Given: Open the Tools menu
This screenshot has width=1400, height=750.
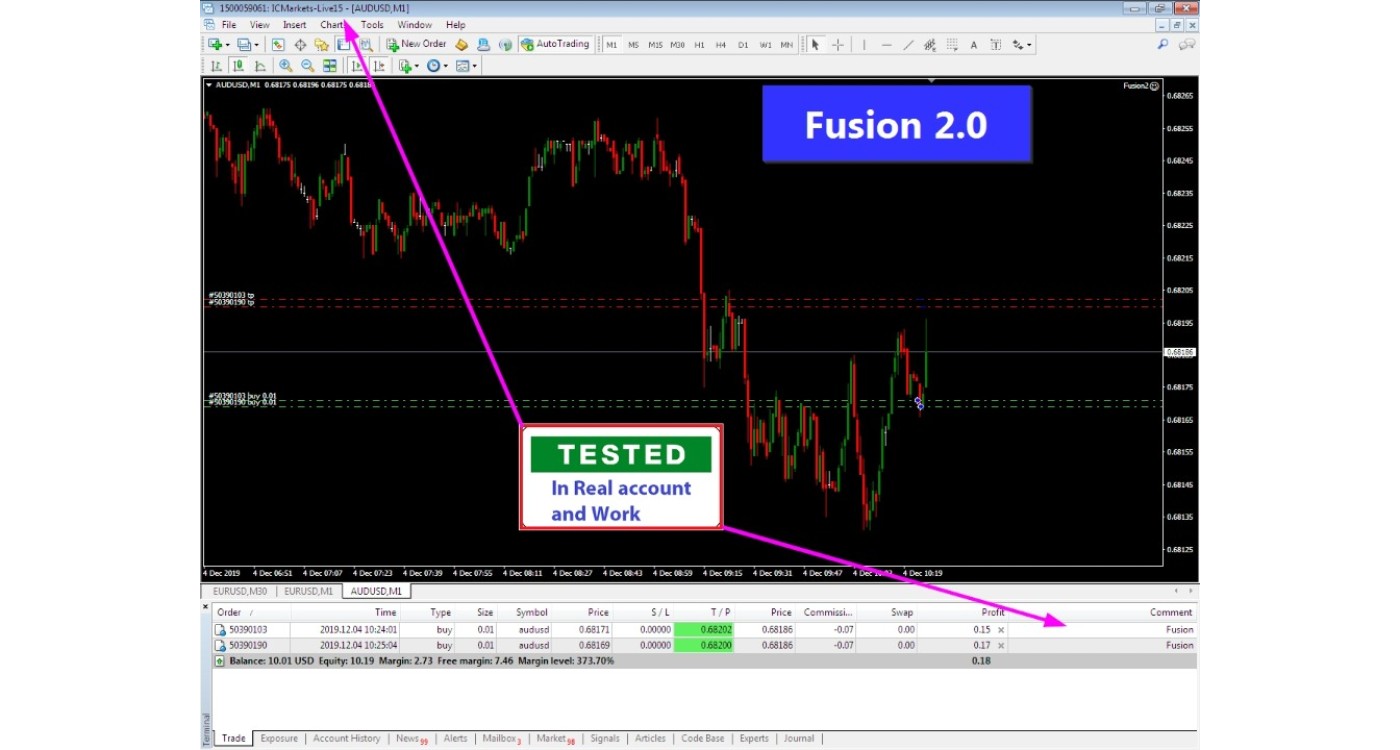Looking at the screenshot, I should pos(372,25).
